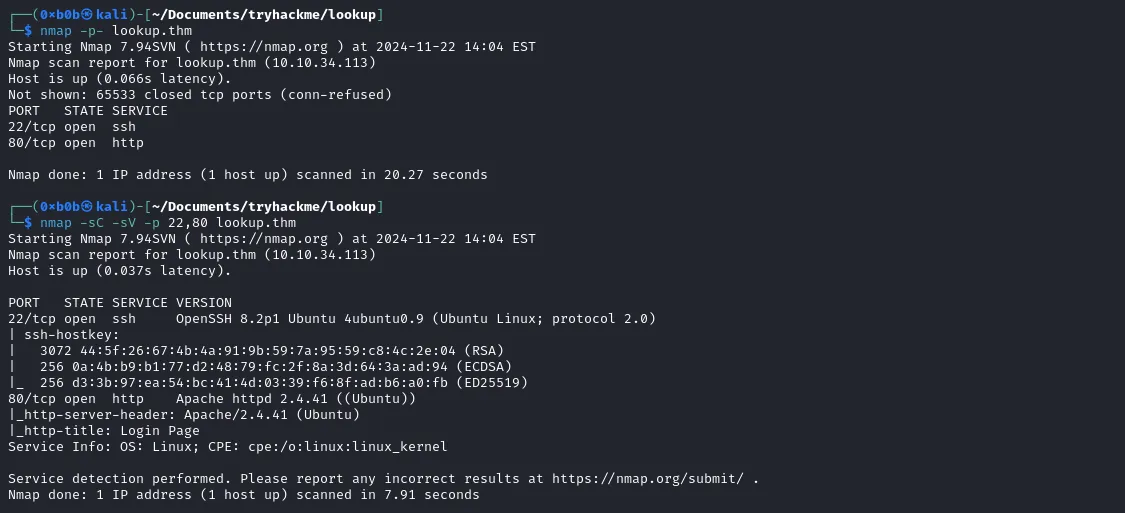Click the 'Not shown: 65533 closed tcp ports' line
Viewport: 1125px width, 513px height.
[200, 95]
